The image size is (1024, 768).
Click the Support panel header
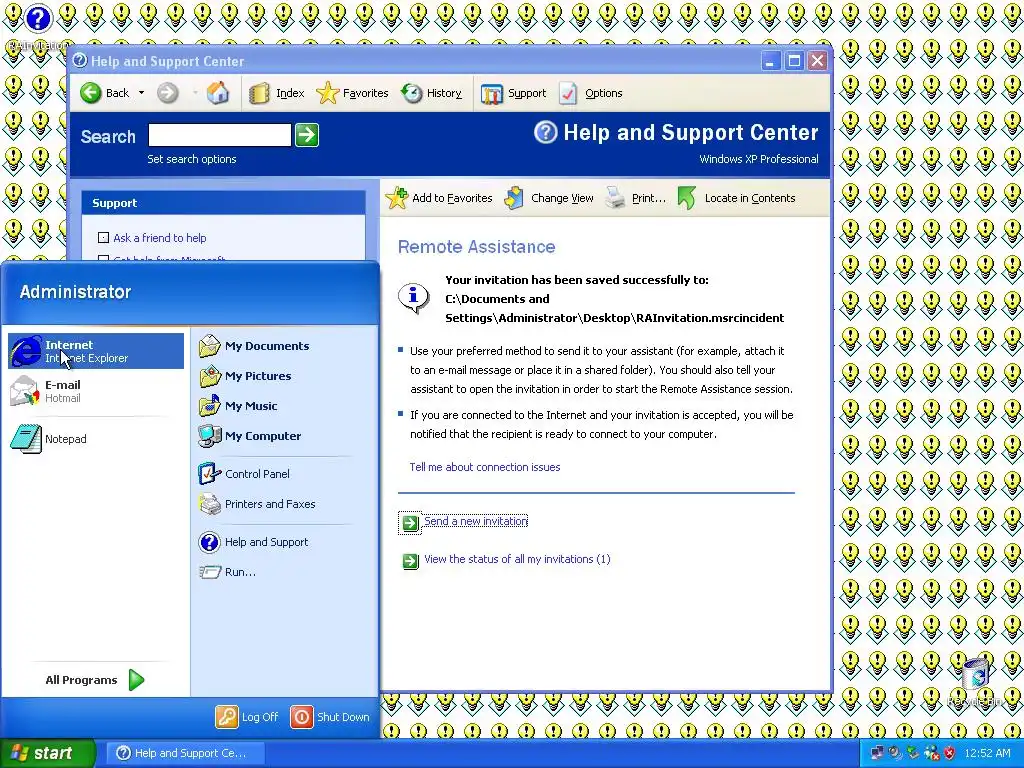(223, 202)
